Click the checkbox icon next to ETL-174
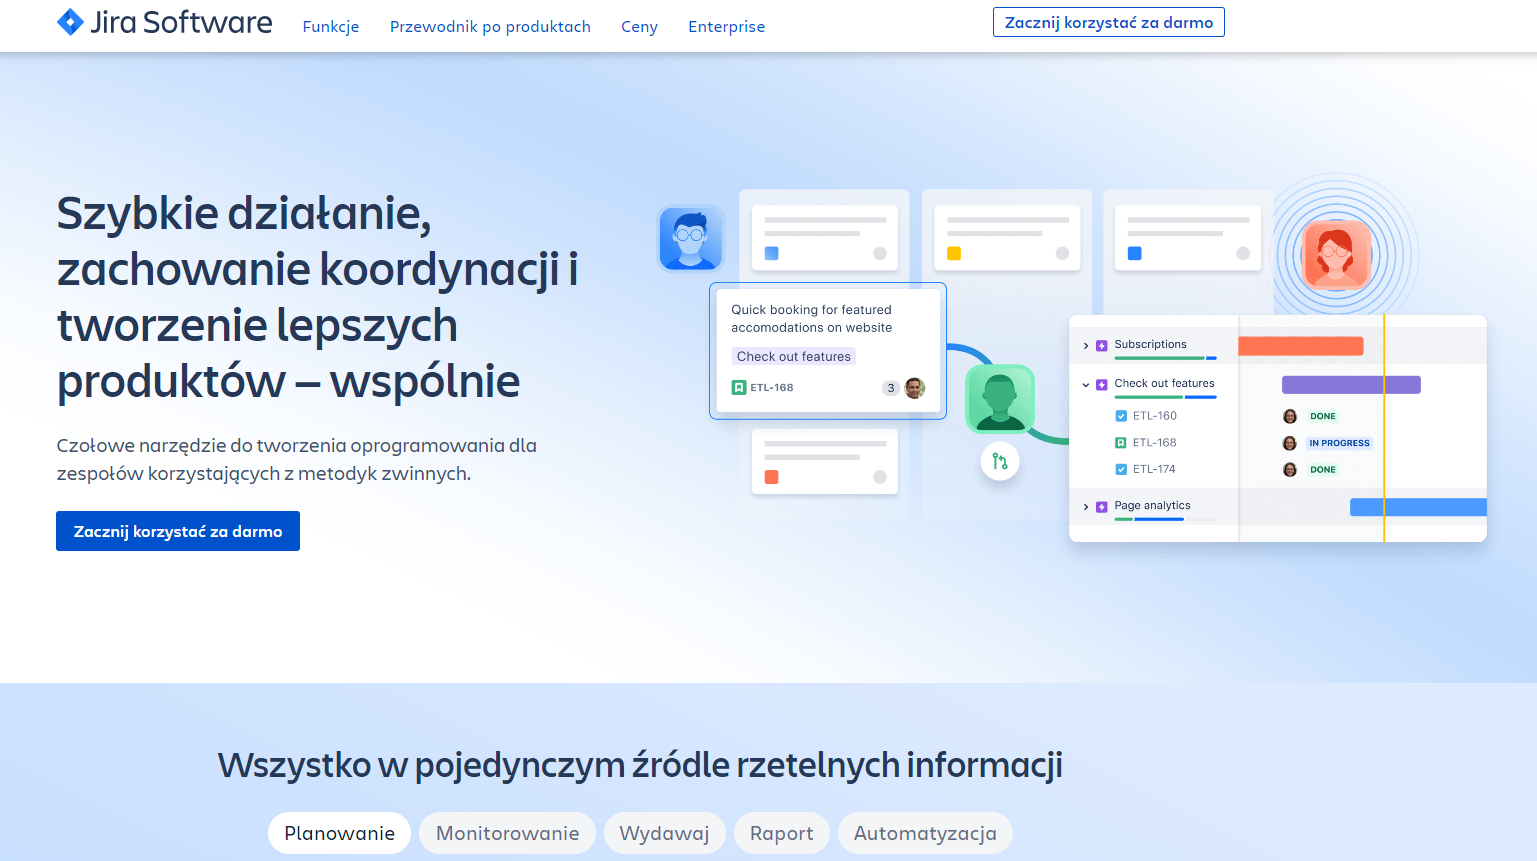Screen dimensions: 1537x861 [1121, 469]
